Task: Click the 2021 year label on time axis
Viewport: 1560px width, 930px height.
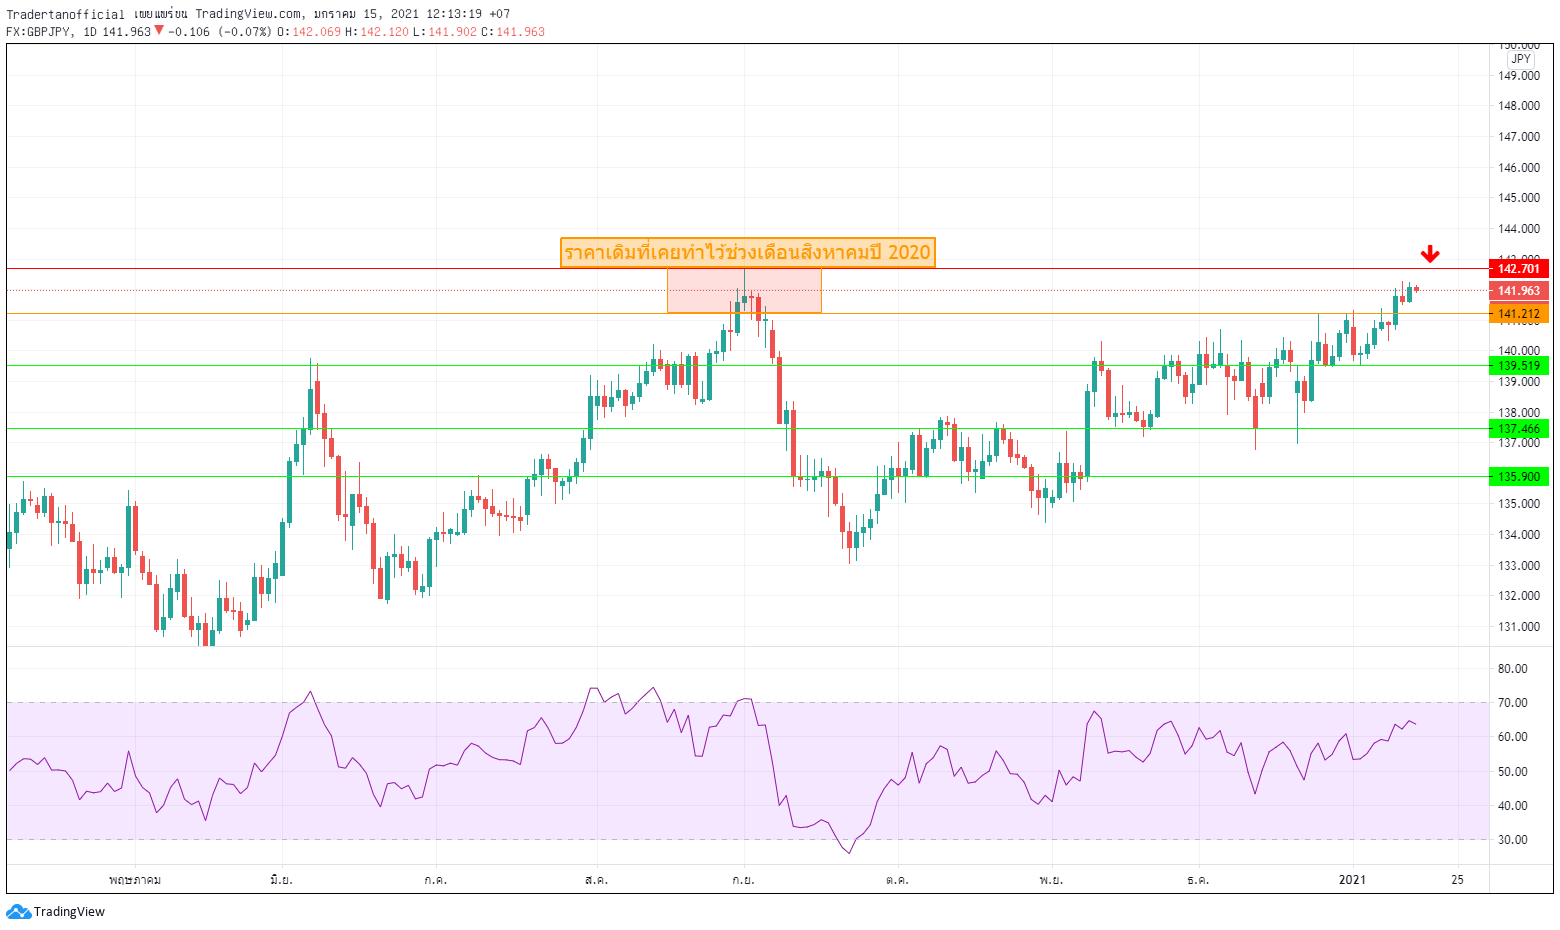Action: click(x=1352, y=880)
